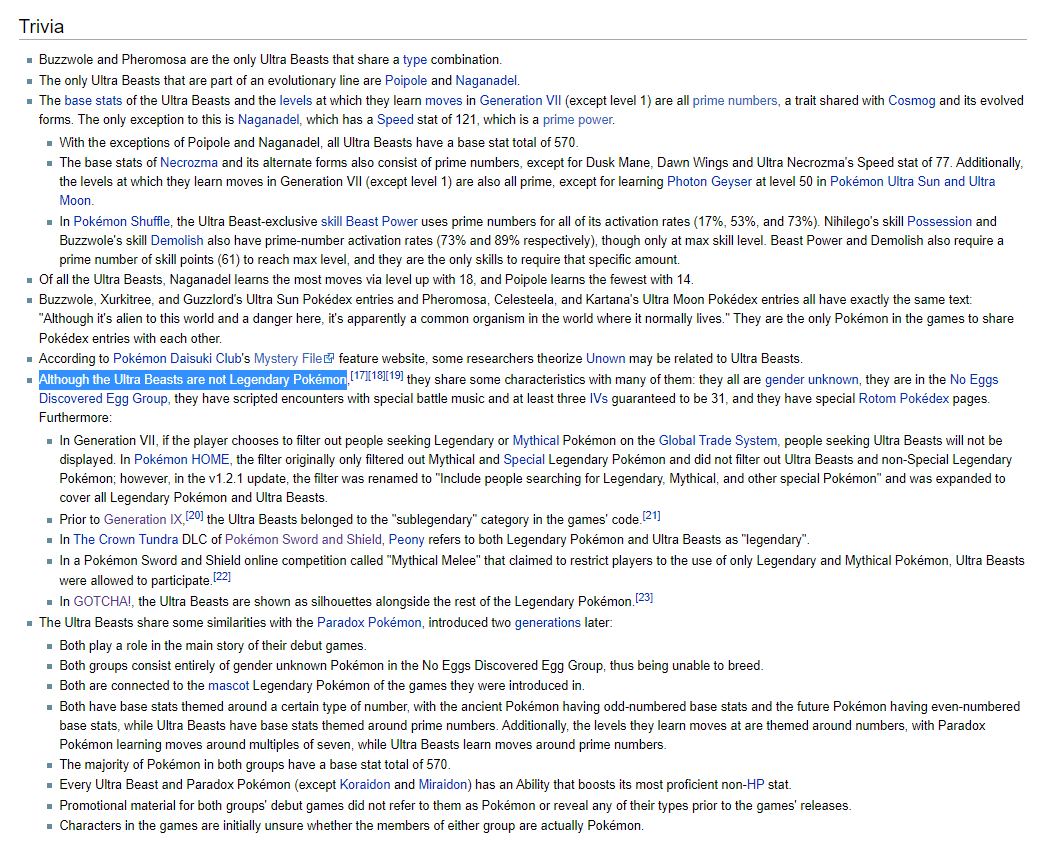Open the Poipole link after 'evolutionary line are'
Viewport: 1052px width, 842px height.
coord(405,81)
